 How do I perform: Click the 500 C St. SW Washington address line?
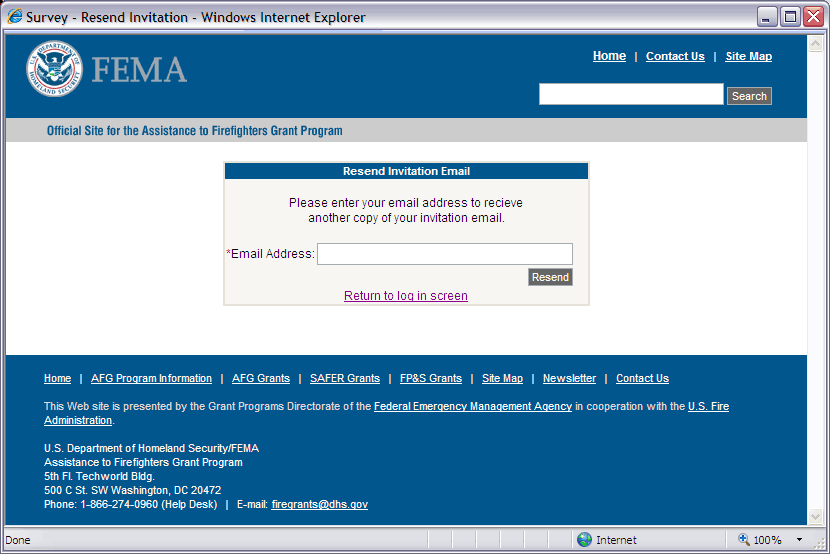click(132, 490)
